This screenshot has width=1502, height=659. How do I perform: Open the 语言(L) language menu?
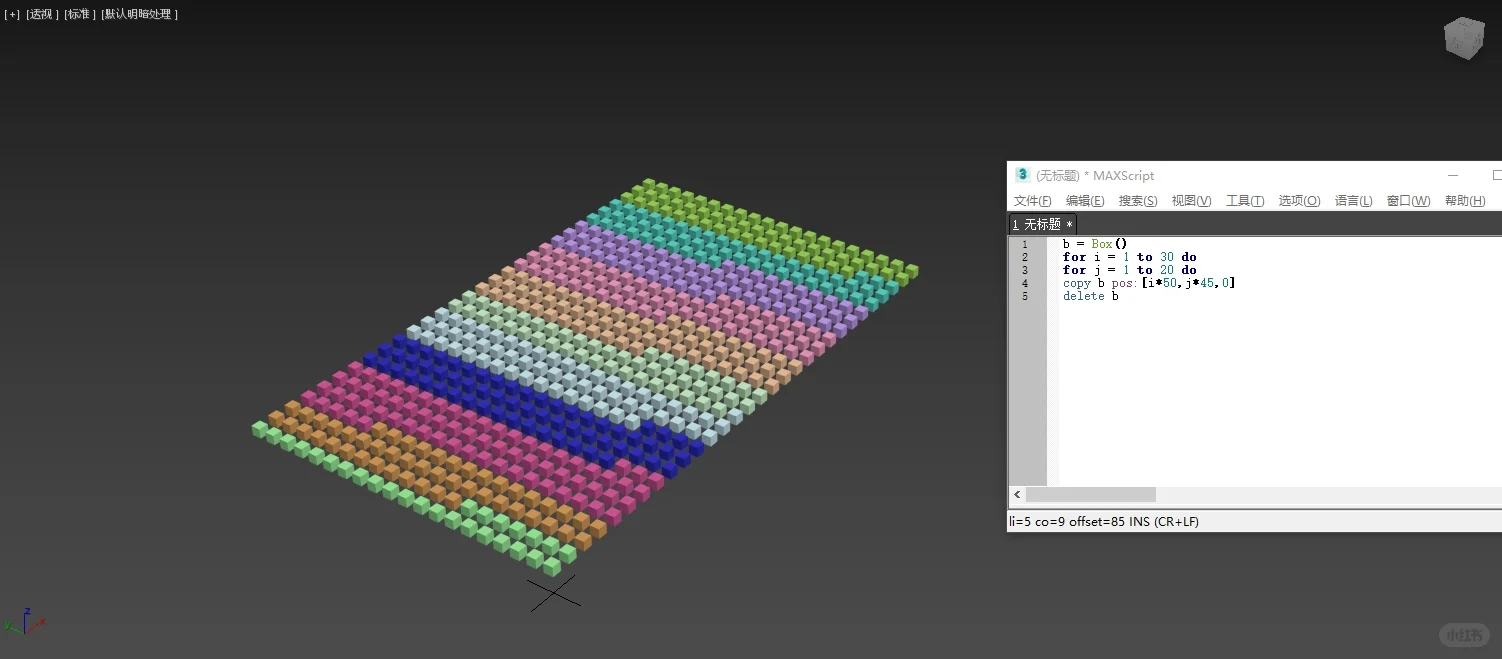[x=1353, y=200]
